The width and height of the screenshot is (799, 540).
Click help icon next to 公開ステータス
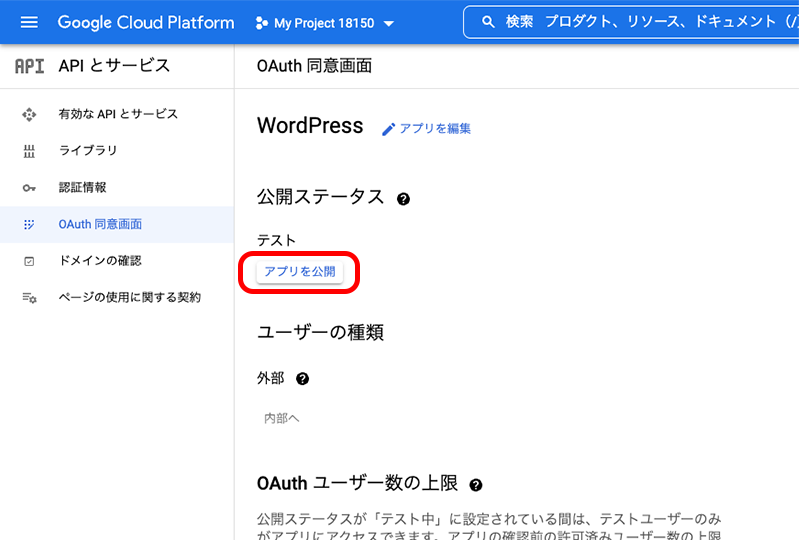click(403, 199)
